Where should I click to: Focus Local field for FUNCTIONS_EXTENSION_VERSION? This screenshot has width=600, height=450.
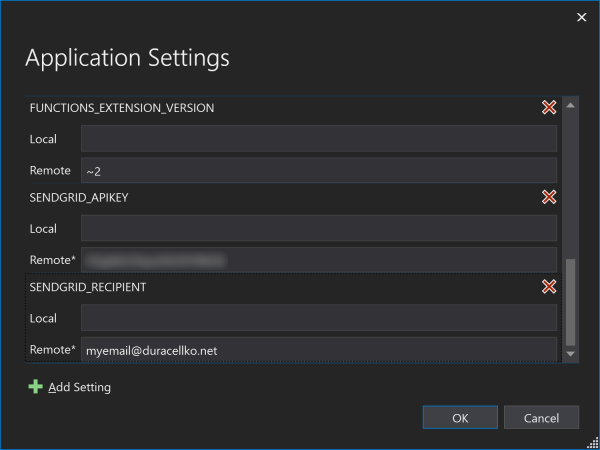318,138
